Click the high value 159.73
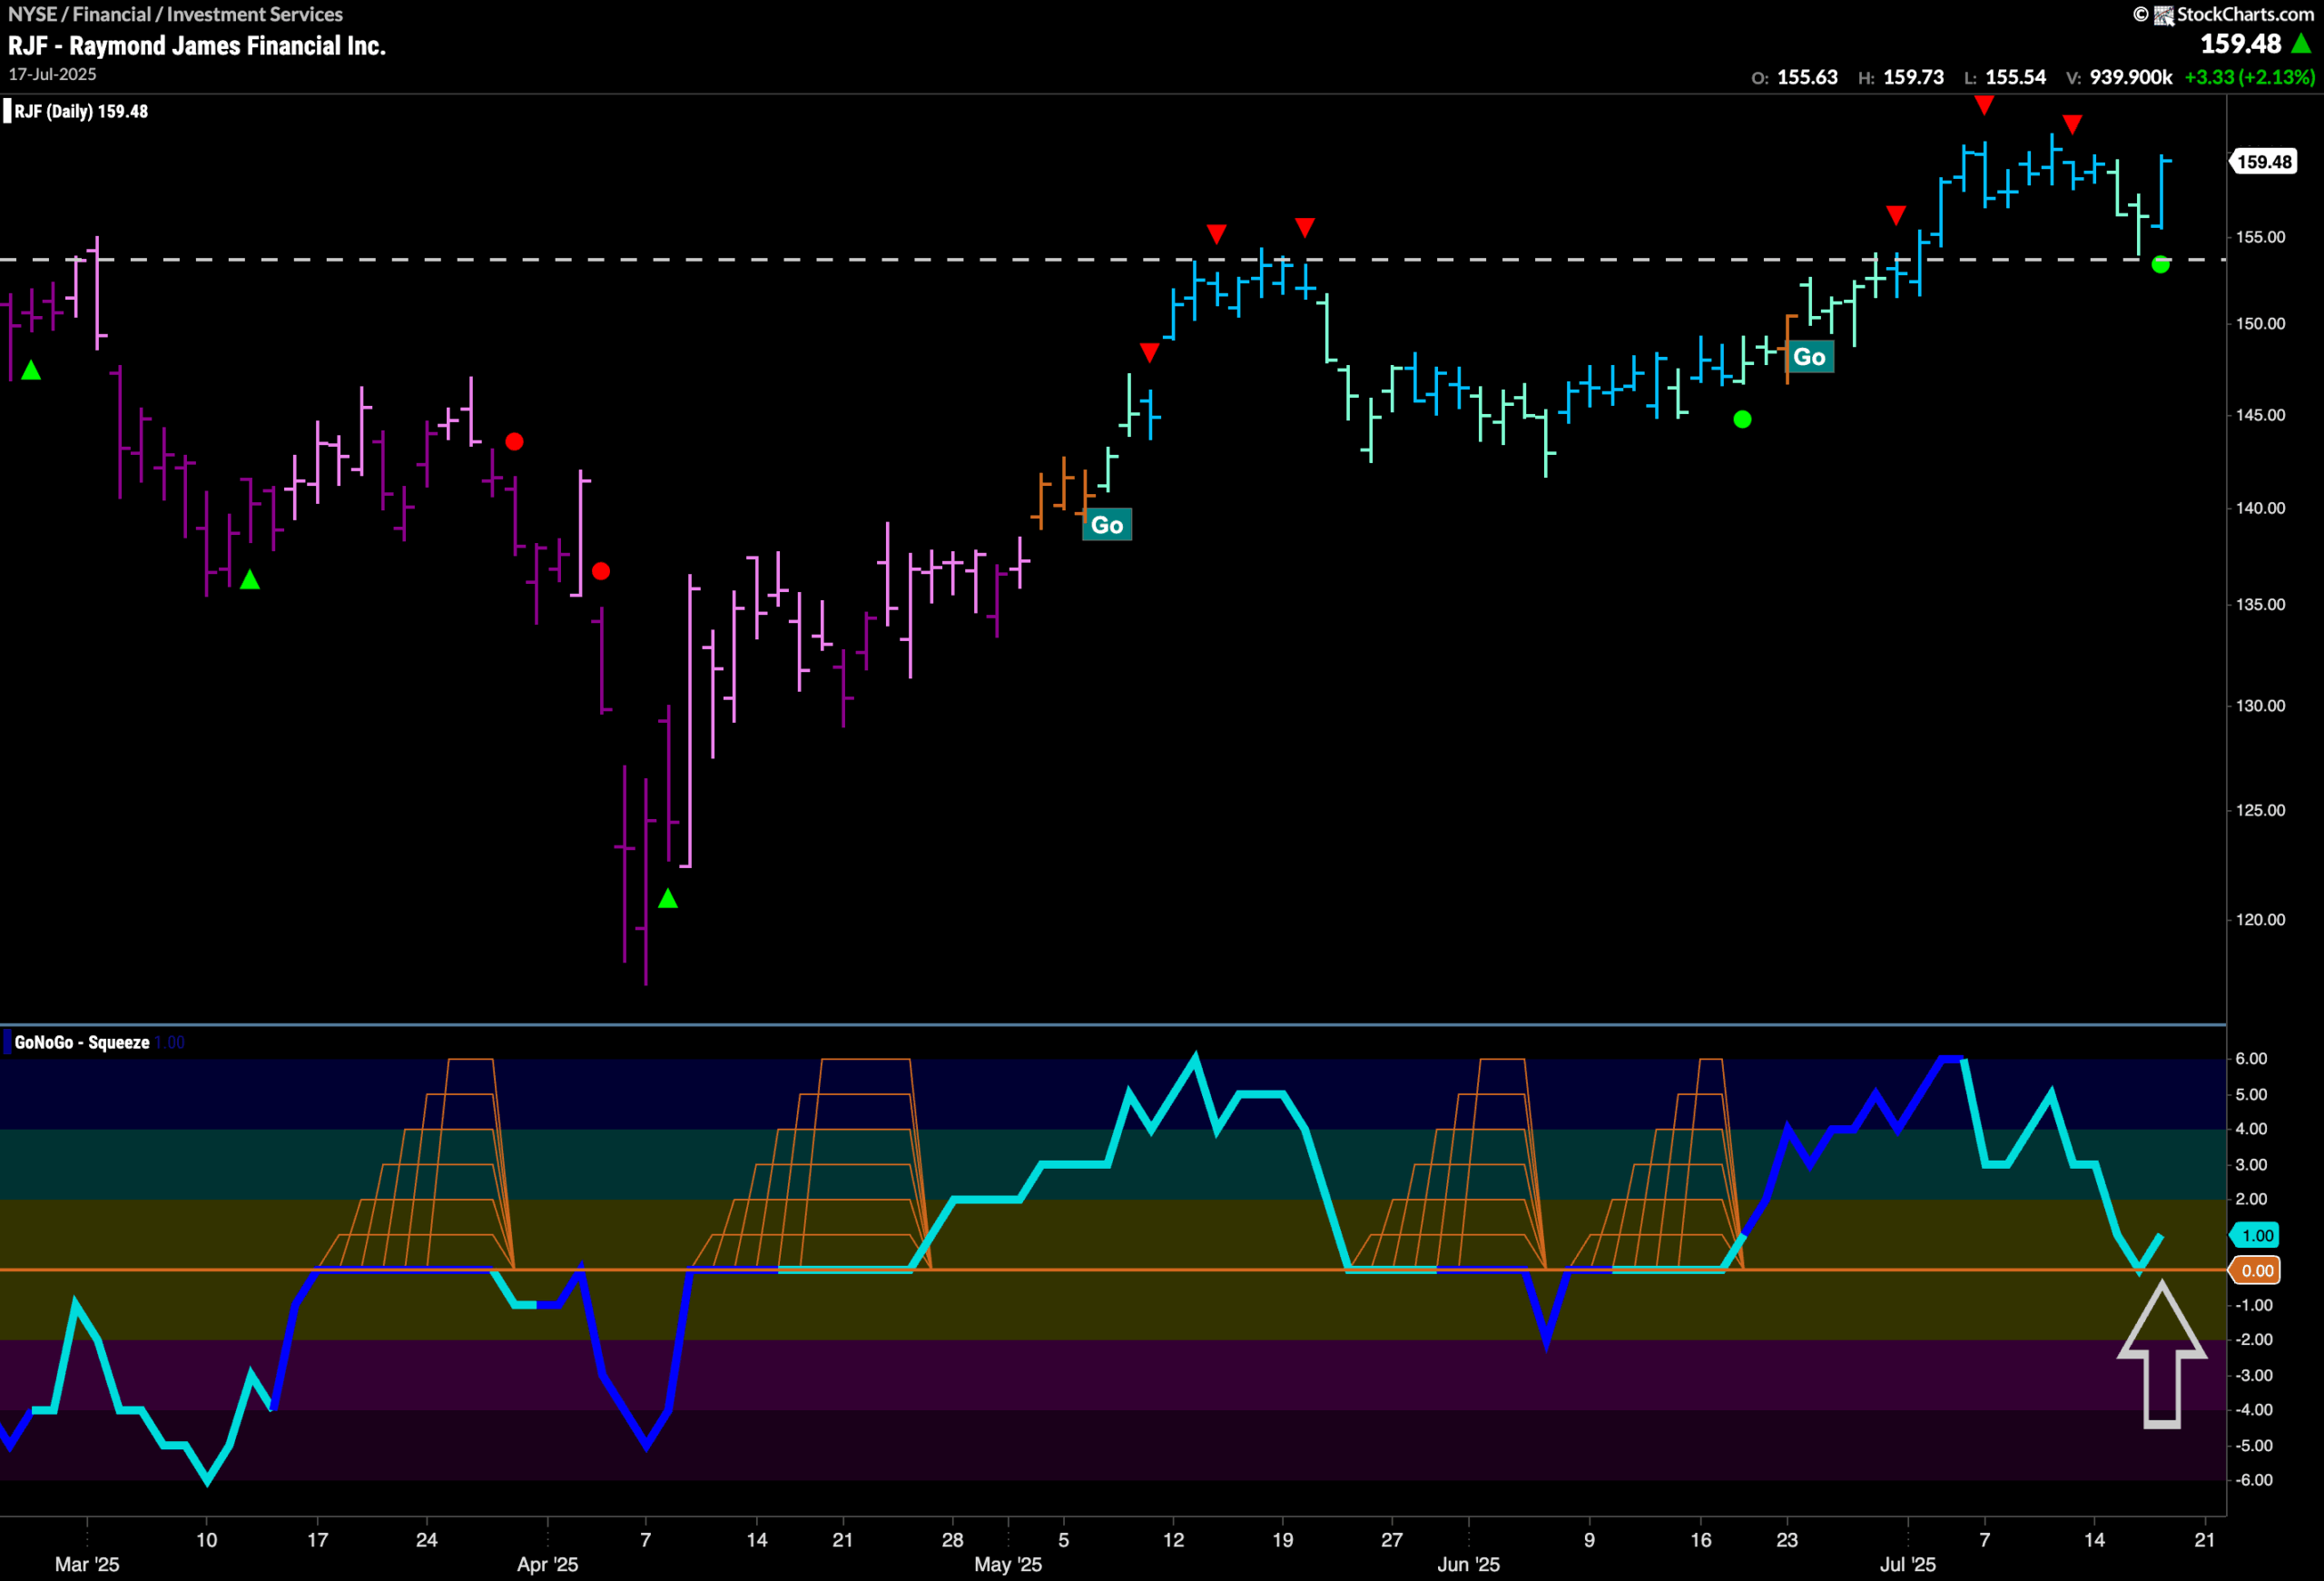This screenshot has height=1581, width=2324. (1914, 77)
